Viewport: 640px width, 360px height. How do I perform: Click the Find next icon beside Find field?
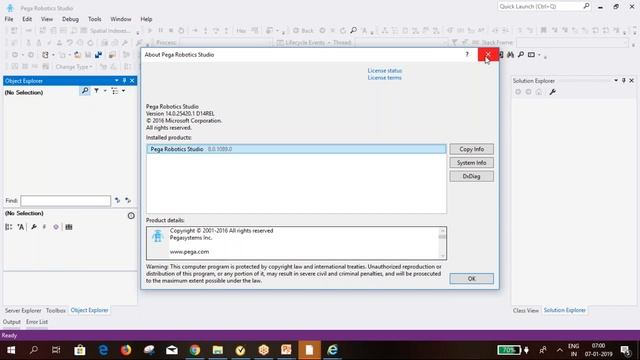pyautogui.click(x=118, y=200)
